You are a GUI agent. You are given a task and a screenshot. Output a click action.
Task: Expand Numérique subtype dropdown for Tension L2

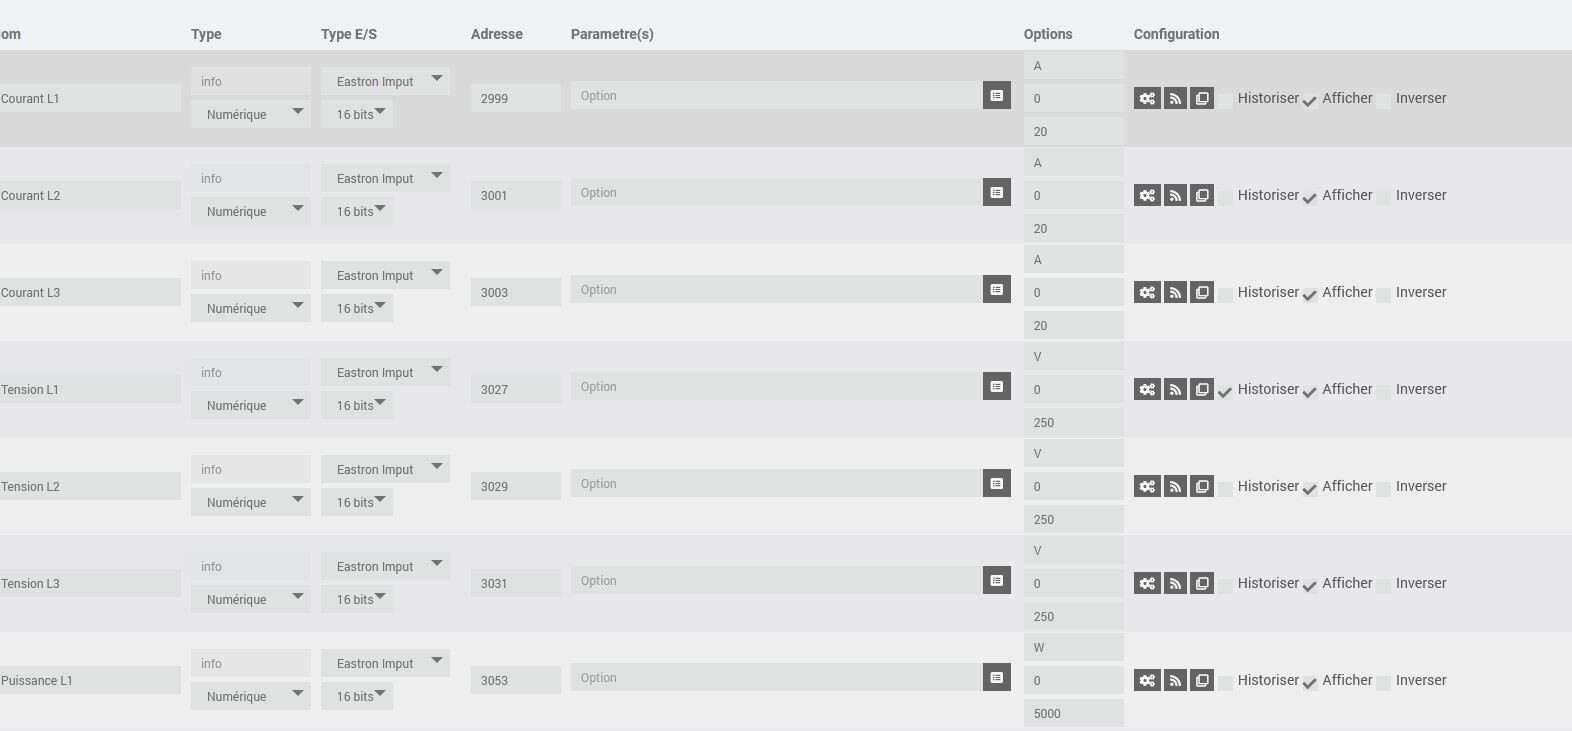pyautogui.click(x=250, y=502)
